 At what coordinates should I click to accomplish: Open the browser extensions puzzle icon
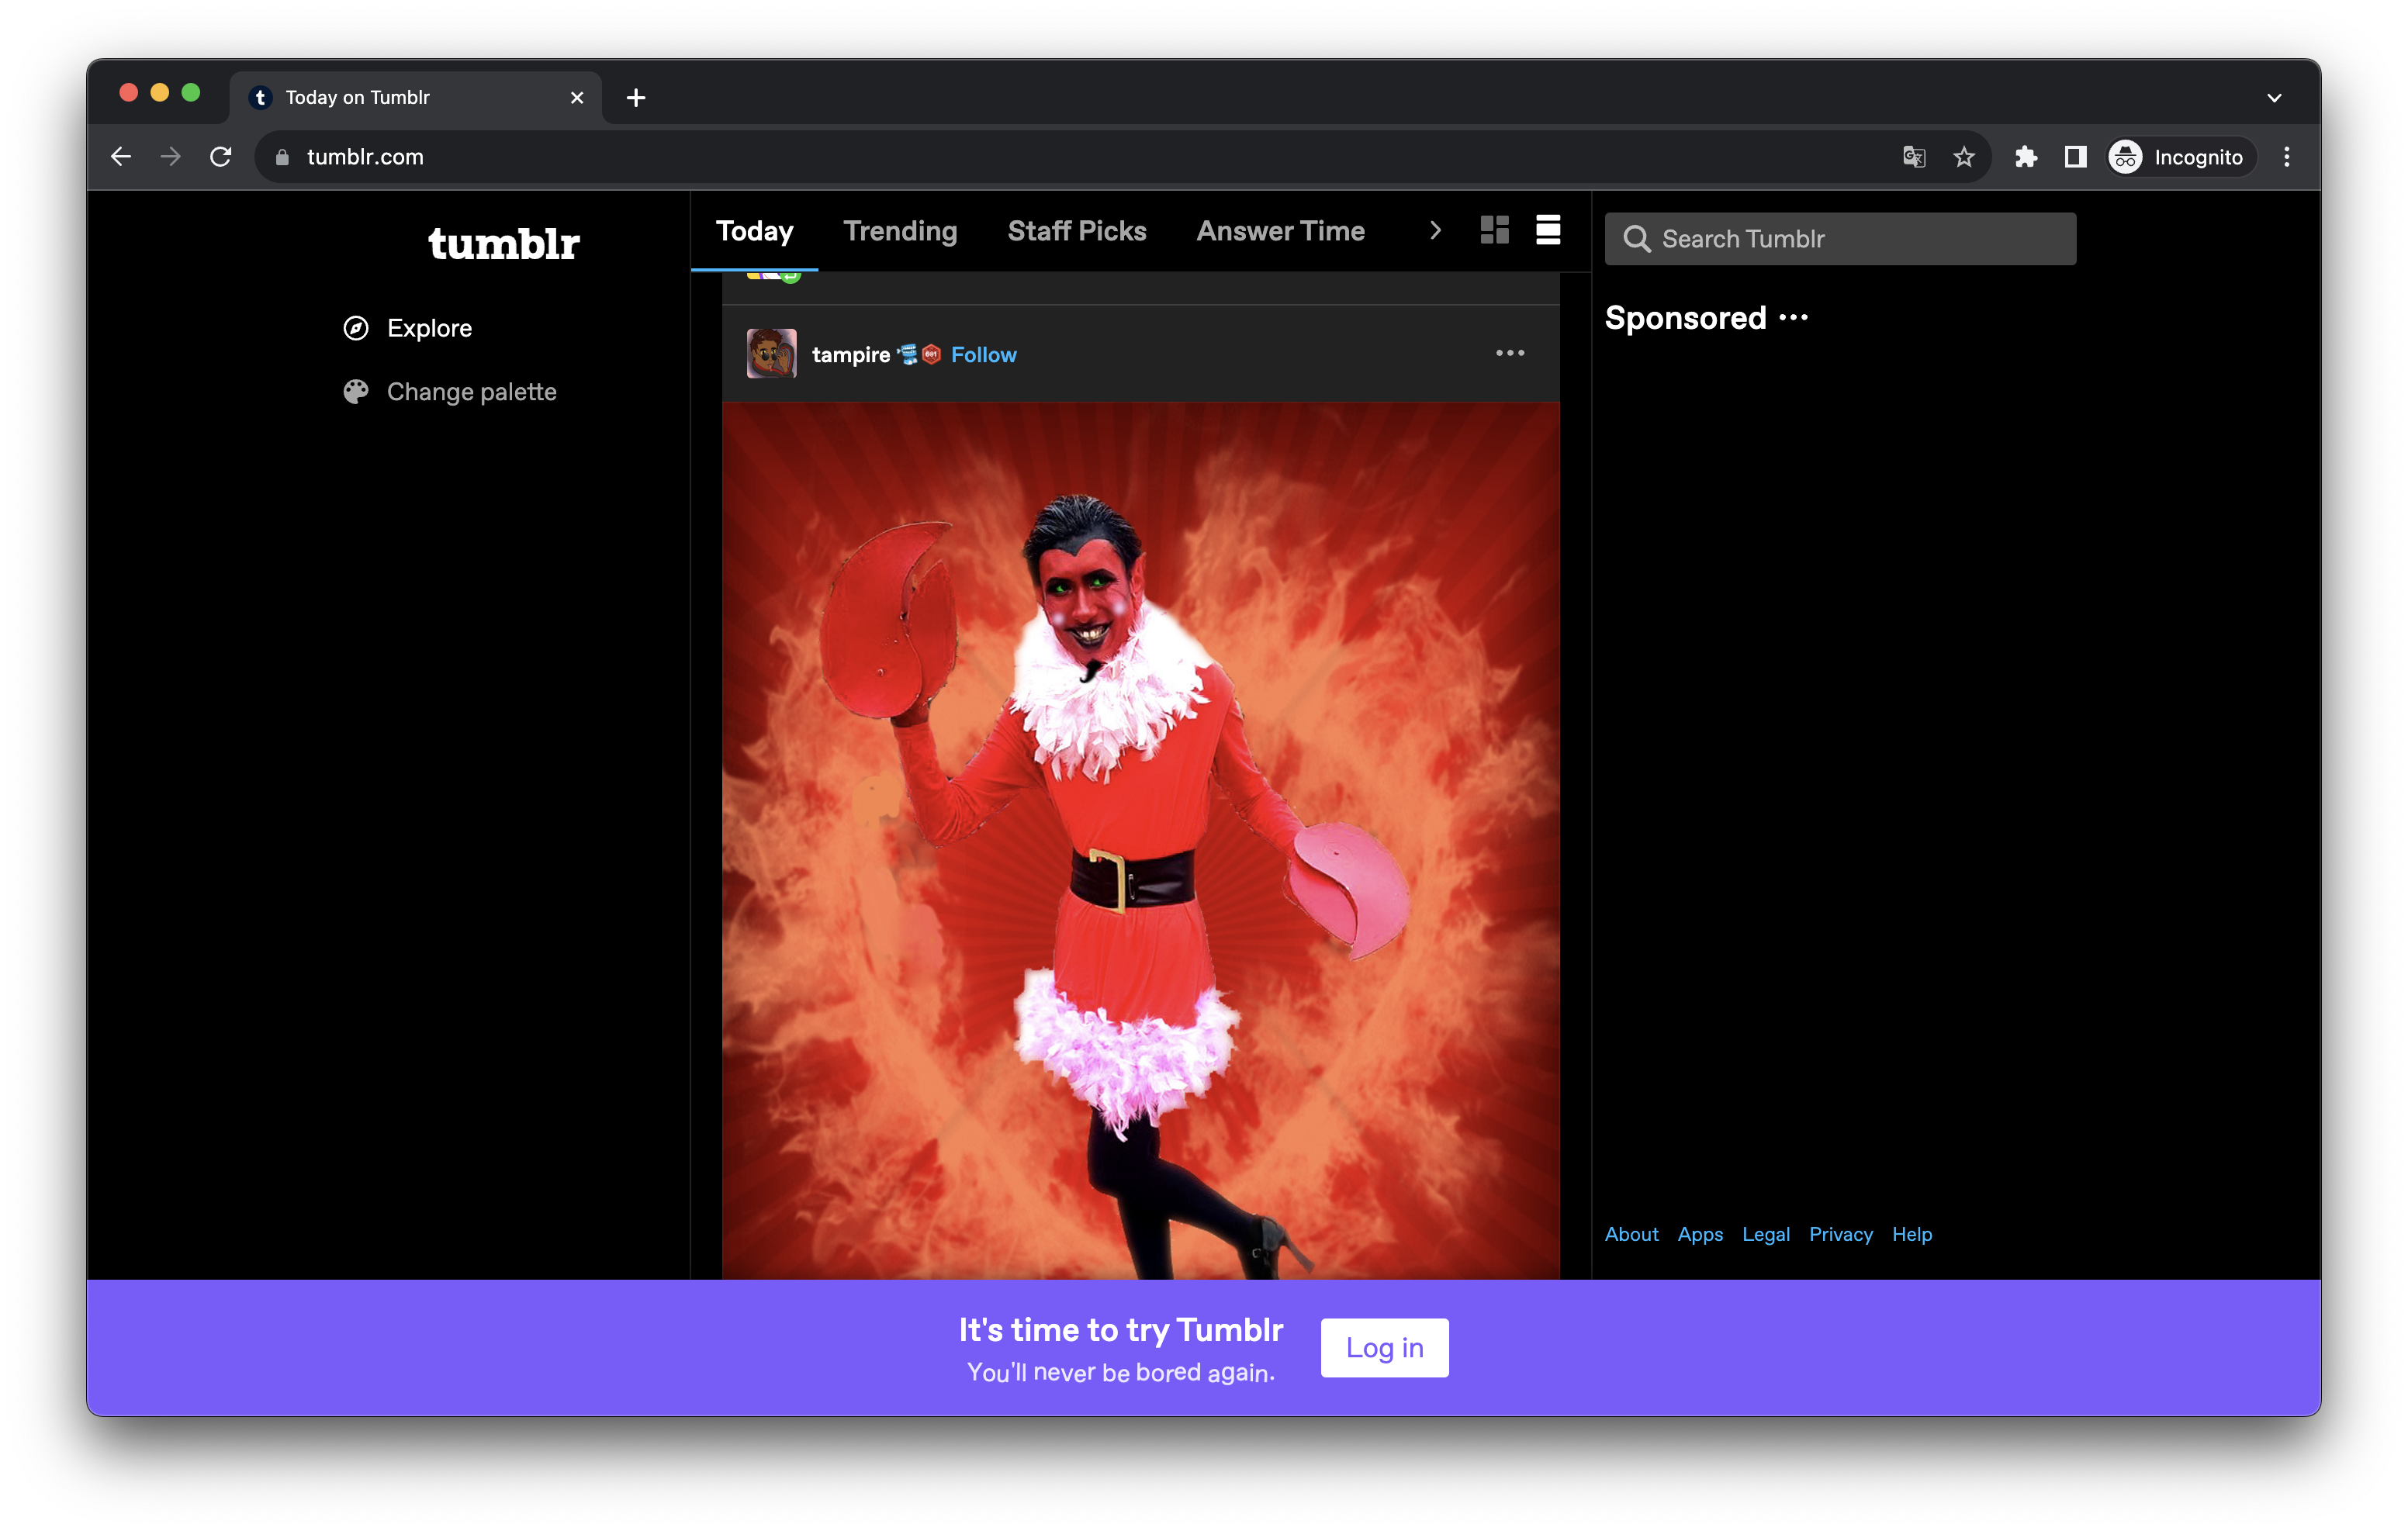[2026, 157]
